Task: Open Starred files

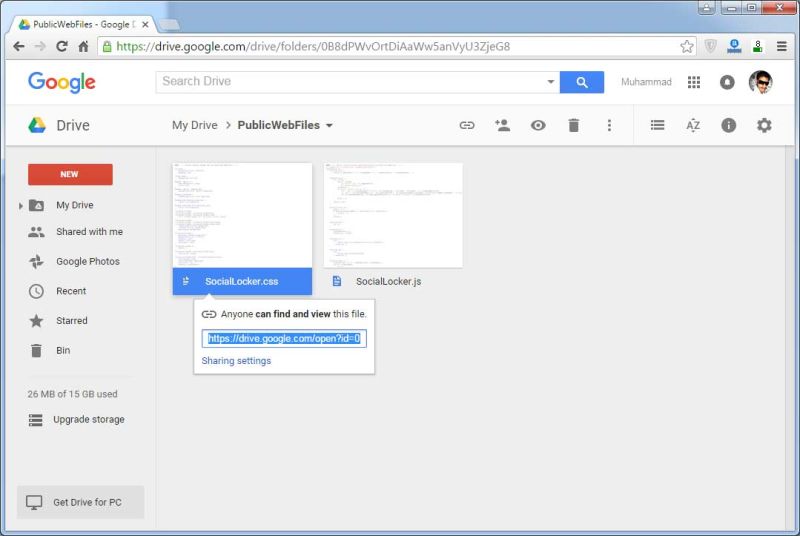Action: tap(71, 321)
